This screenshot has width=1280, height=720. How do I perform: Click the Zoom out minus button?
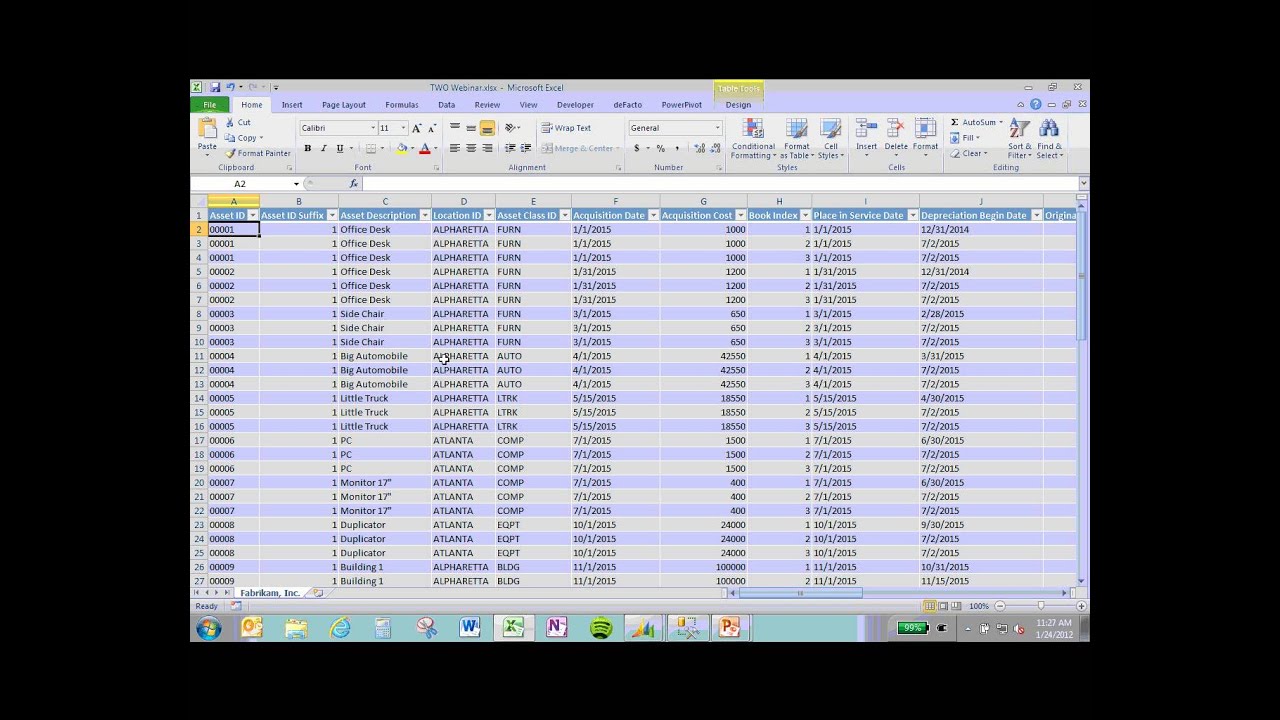point(999,606)
